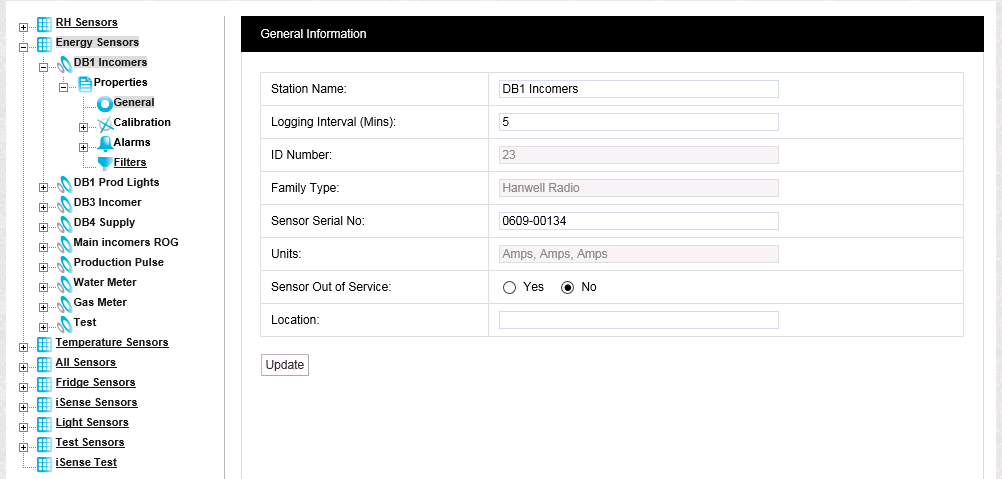Expand the Calibration node
This screenshot has width=1002, height=479.
[84, 127]
